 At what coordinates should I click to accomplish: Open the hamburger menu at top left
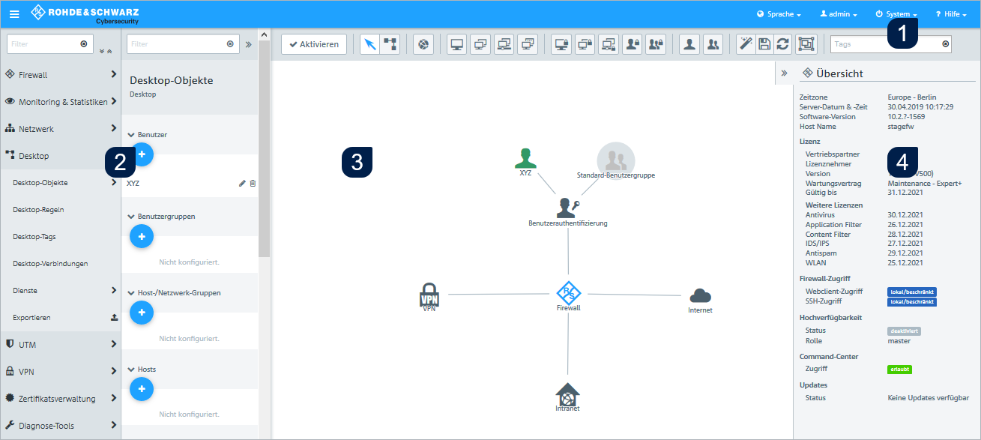pos(14,14)
